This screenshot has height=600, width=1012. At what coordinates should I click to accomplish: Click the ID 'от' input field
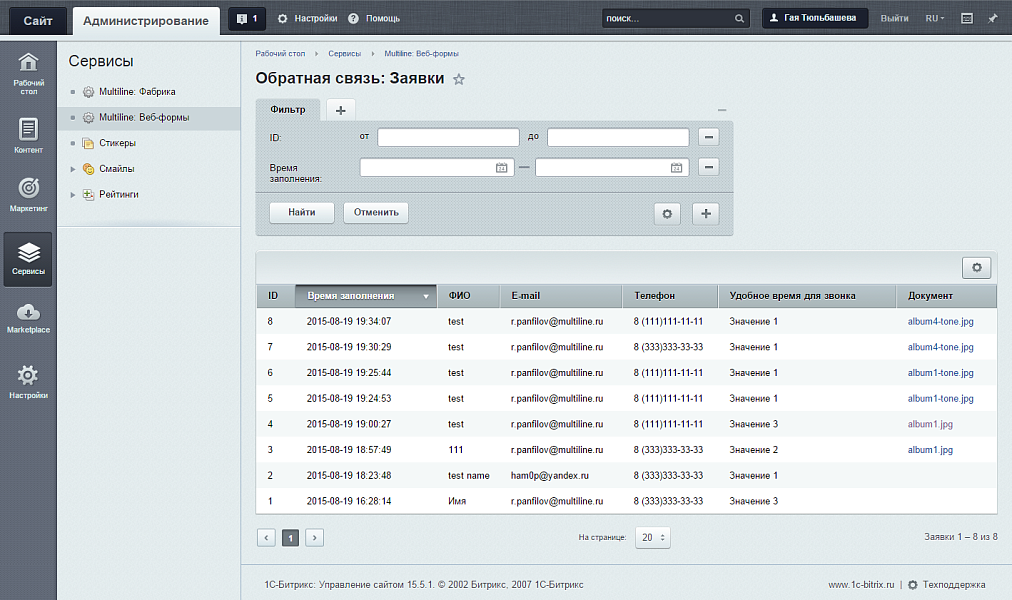click(x=448, y=138)
